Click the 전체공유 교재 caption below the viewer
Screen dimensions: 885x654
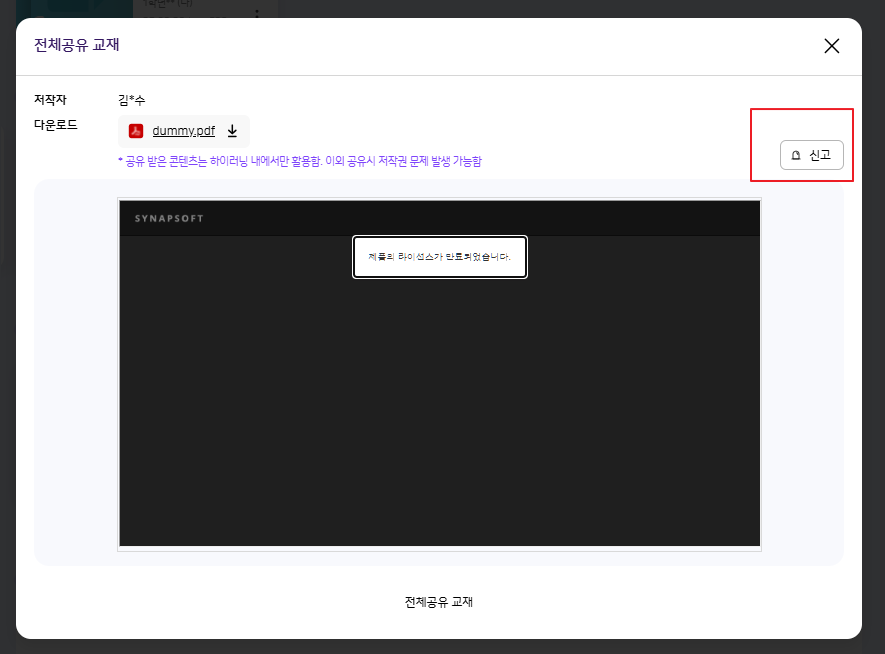[x=438, y=602]
